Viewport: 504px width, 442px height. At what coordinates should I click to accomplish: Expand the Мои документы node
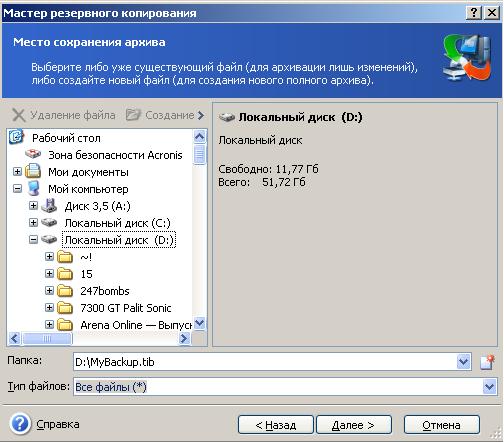click(x=17, y=172)
